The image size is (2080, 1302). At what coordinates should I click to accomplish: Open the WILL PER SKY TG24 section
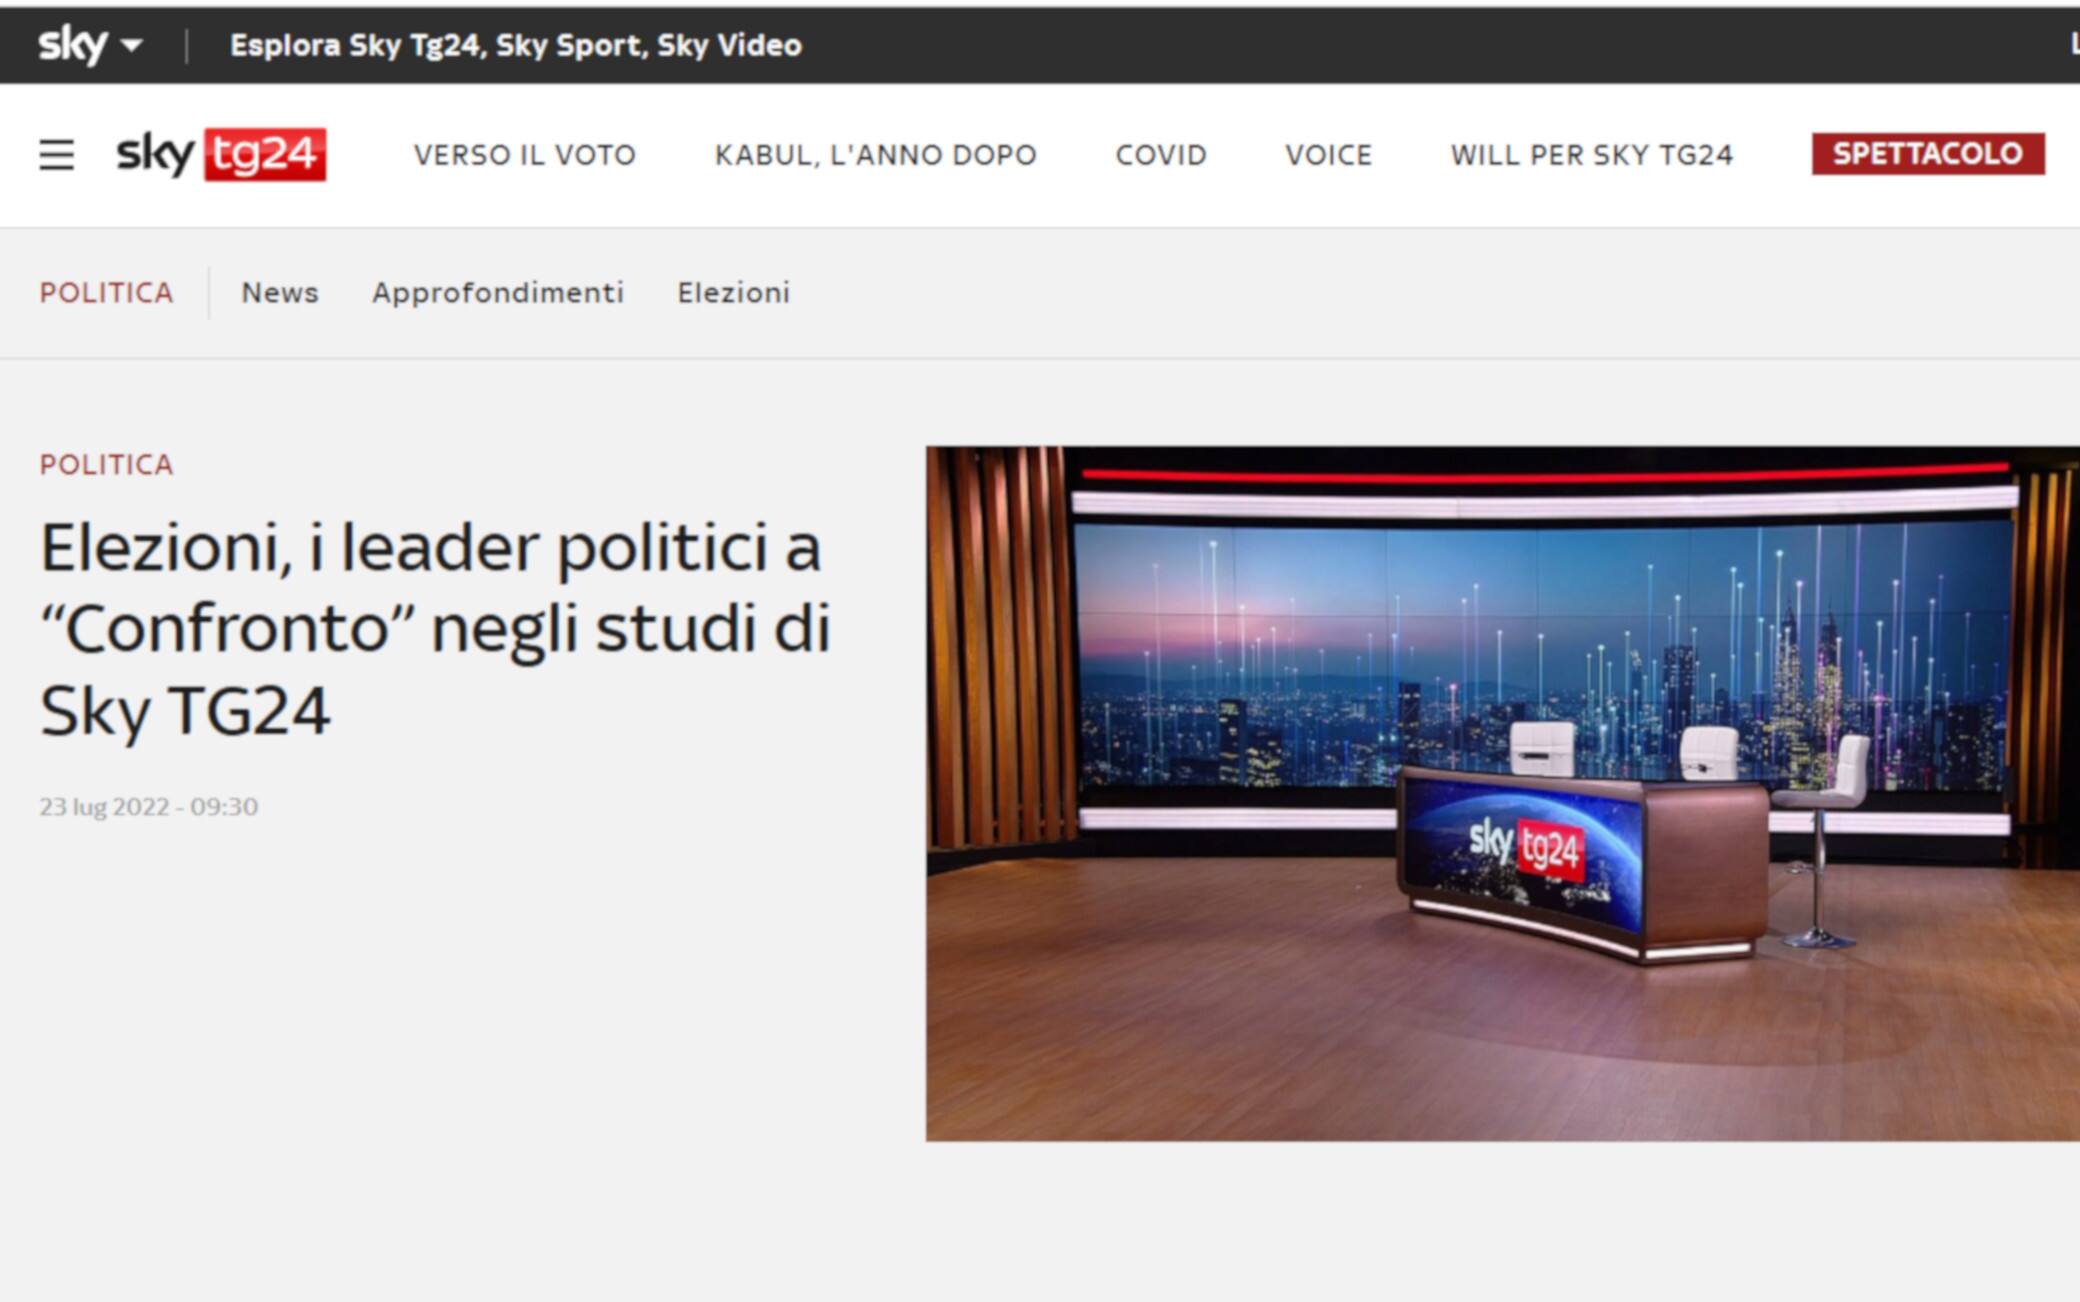coord(1590,155)
